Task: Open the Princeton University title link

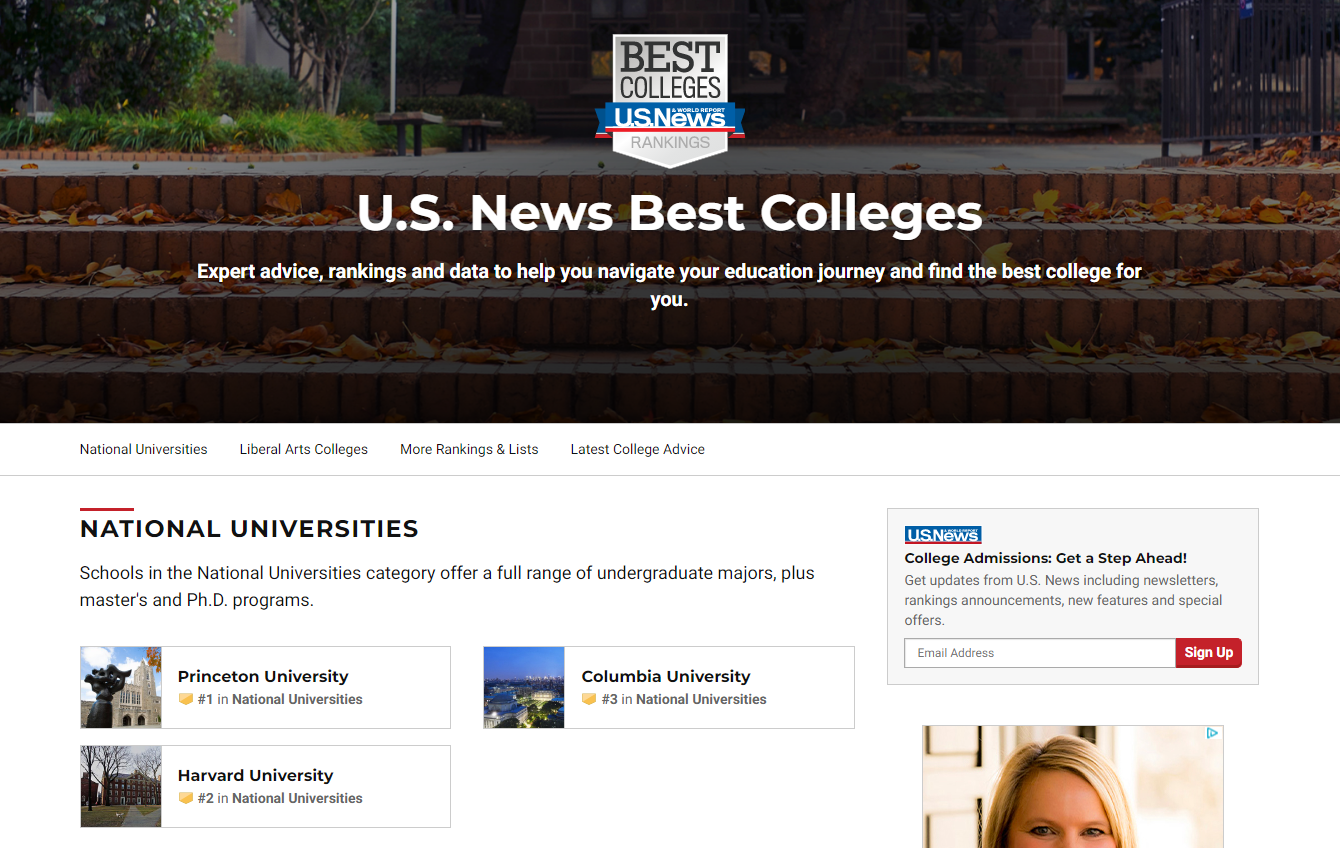Action: point(263,677)
